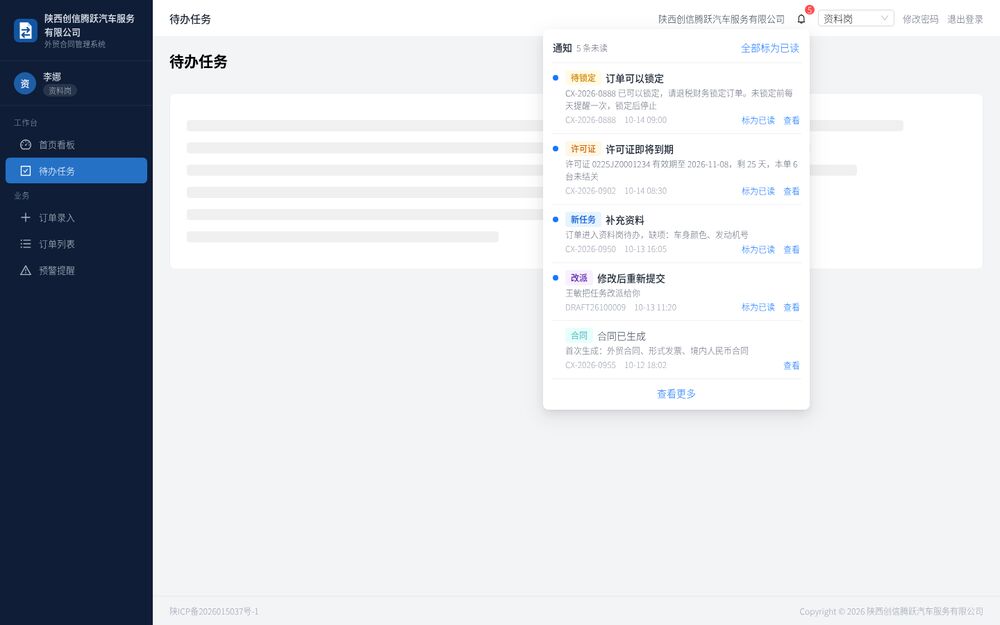This screenshot has height=625, width=1000.
Task: Click the user name 李娜 in sidebar
Action: pos(52,77)
